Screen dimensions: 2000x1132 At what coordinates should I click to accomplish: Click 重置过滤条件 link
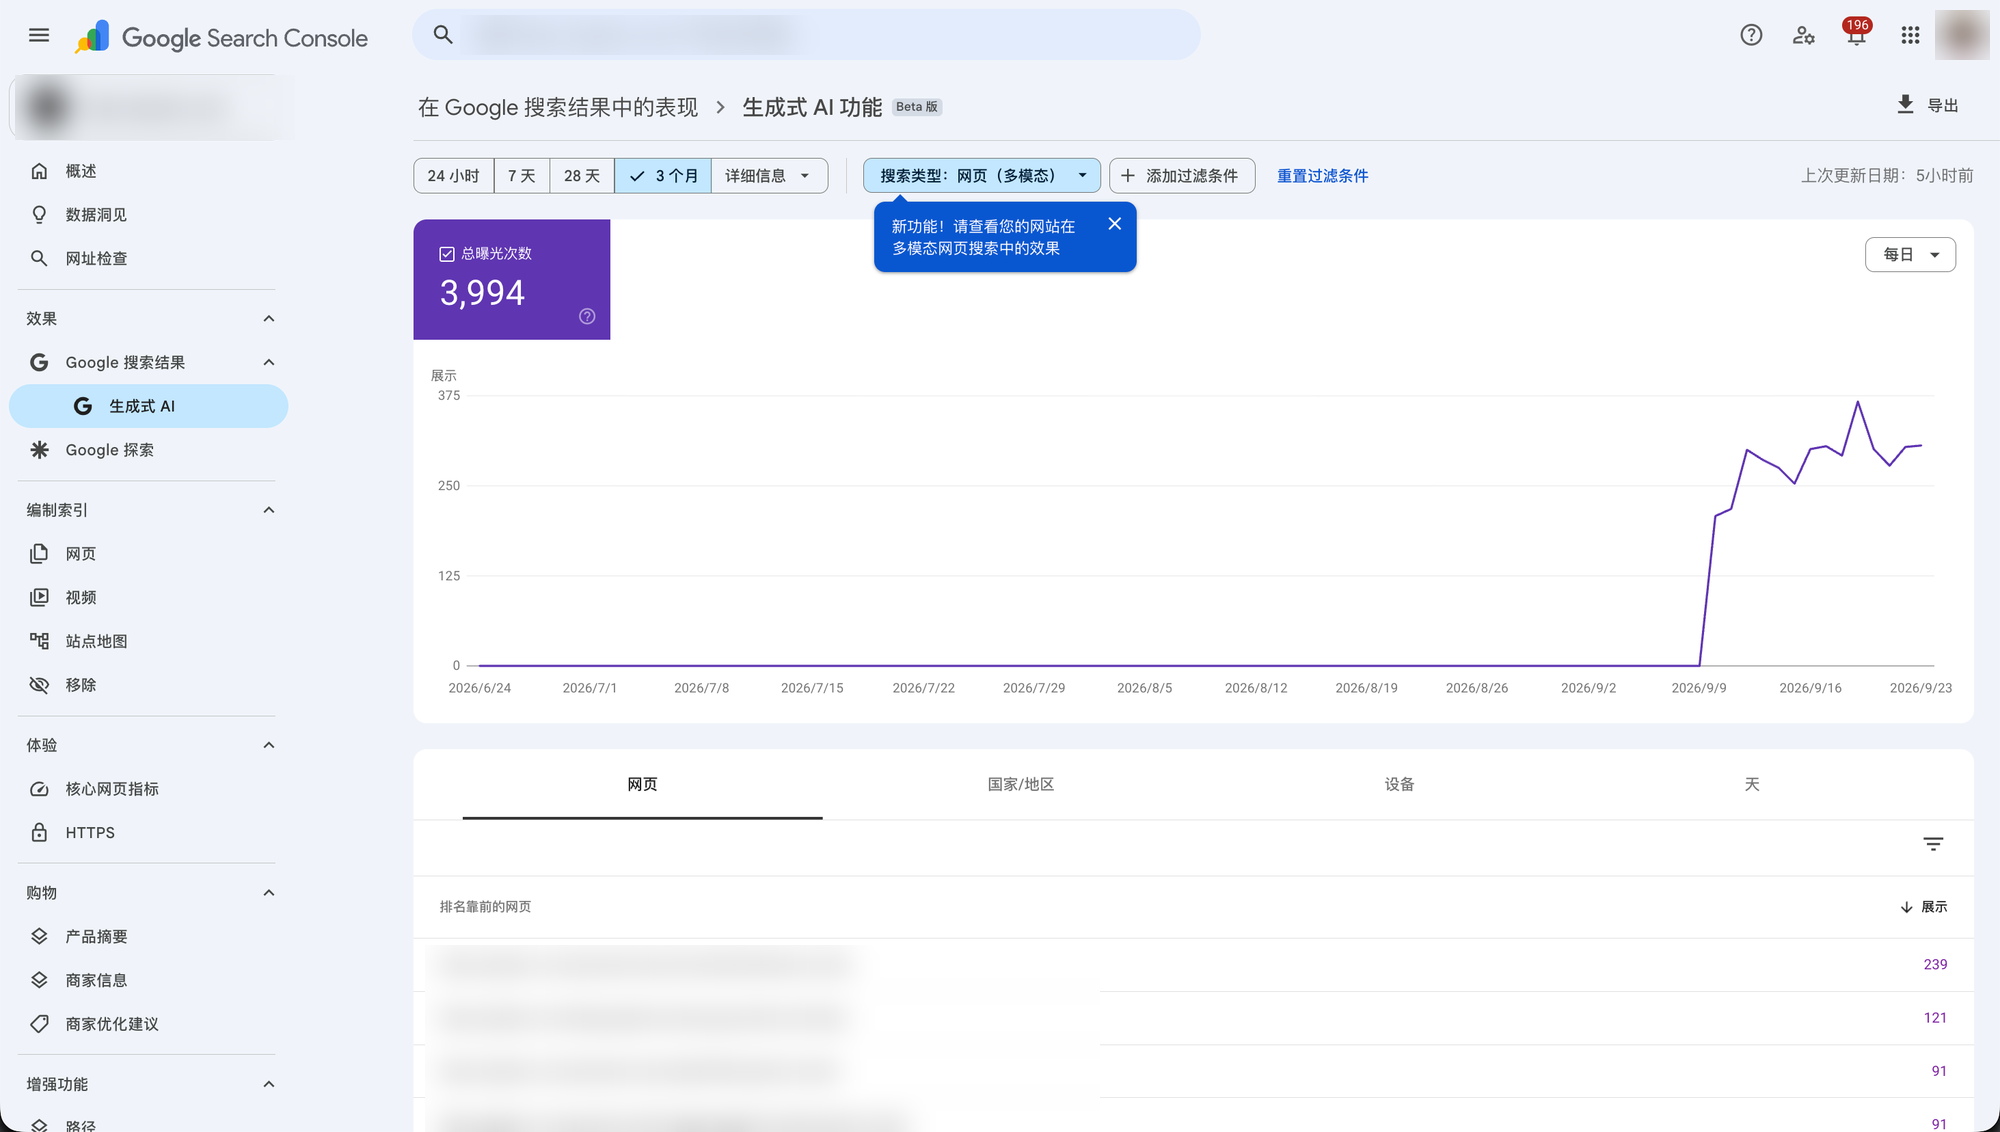pos(1322,176)
